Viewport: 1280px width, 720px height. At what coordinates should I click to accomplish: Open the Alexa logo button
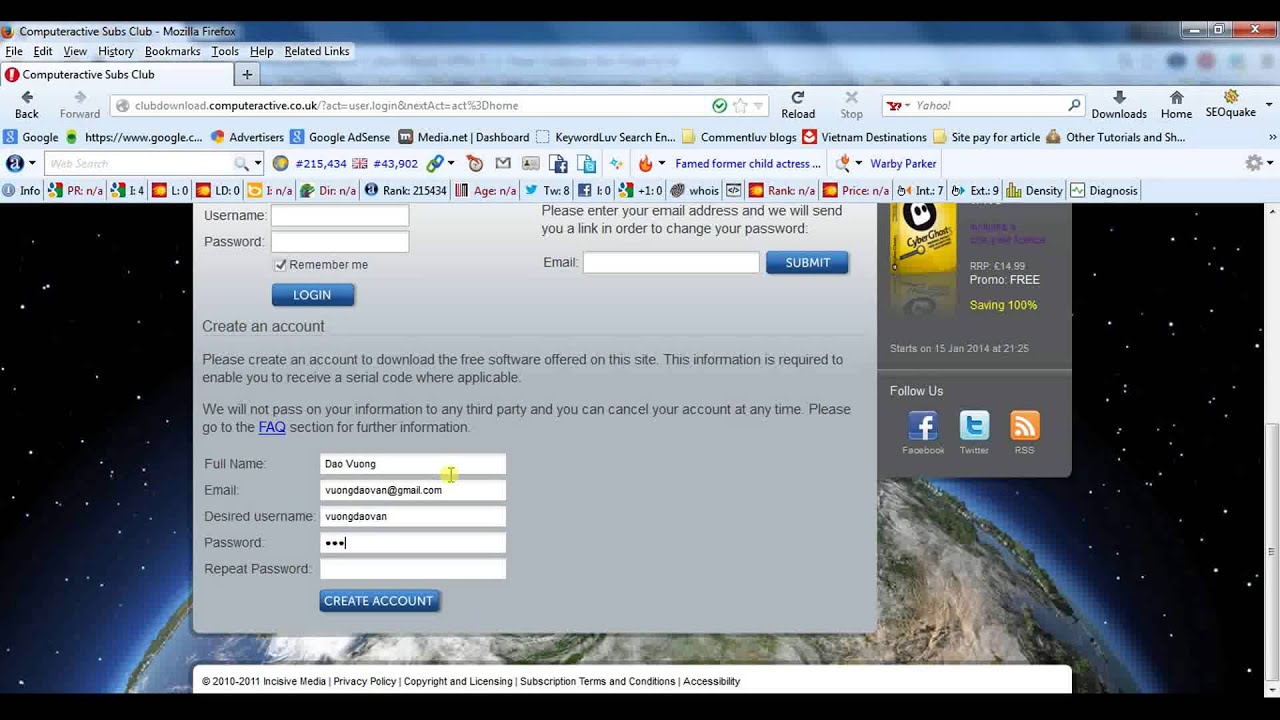(x=15, y=163)
